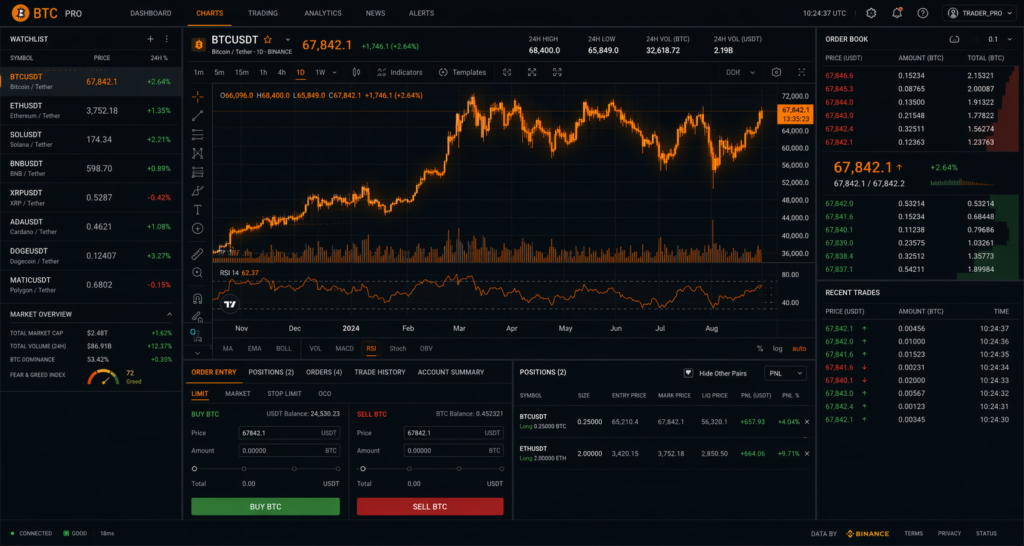Check the Hide Other Pairs checkbox
1024x546 pixels.
click(x=688, y=373)
